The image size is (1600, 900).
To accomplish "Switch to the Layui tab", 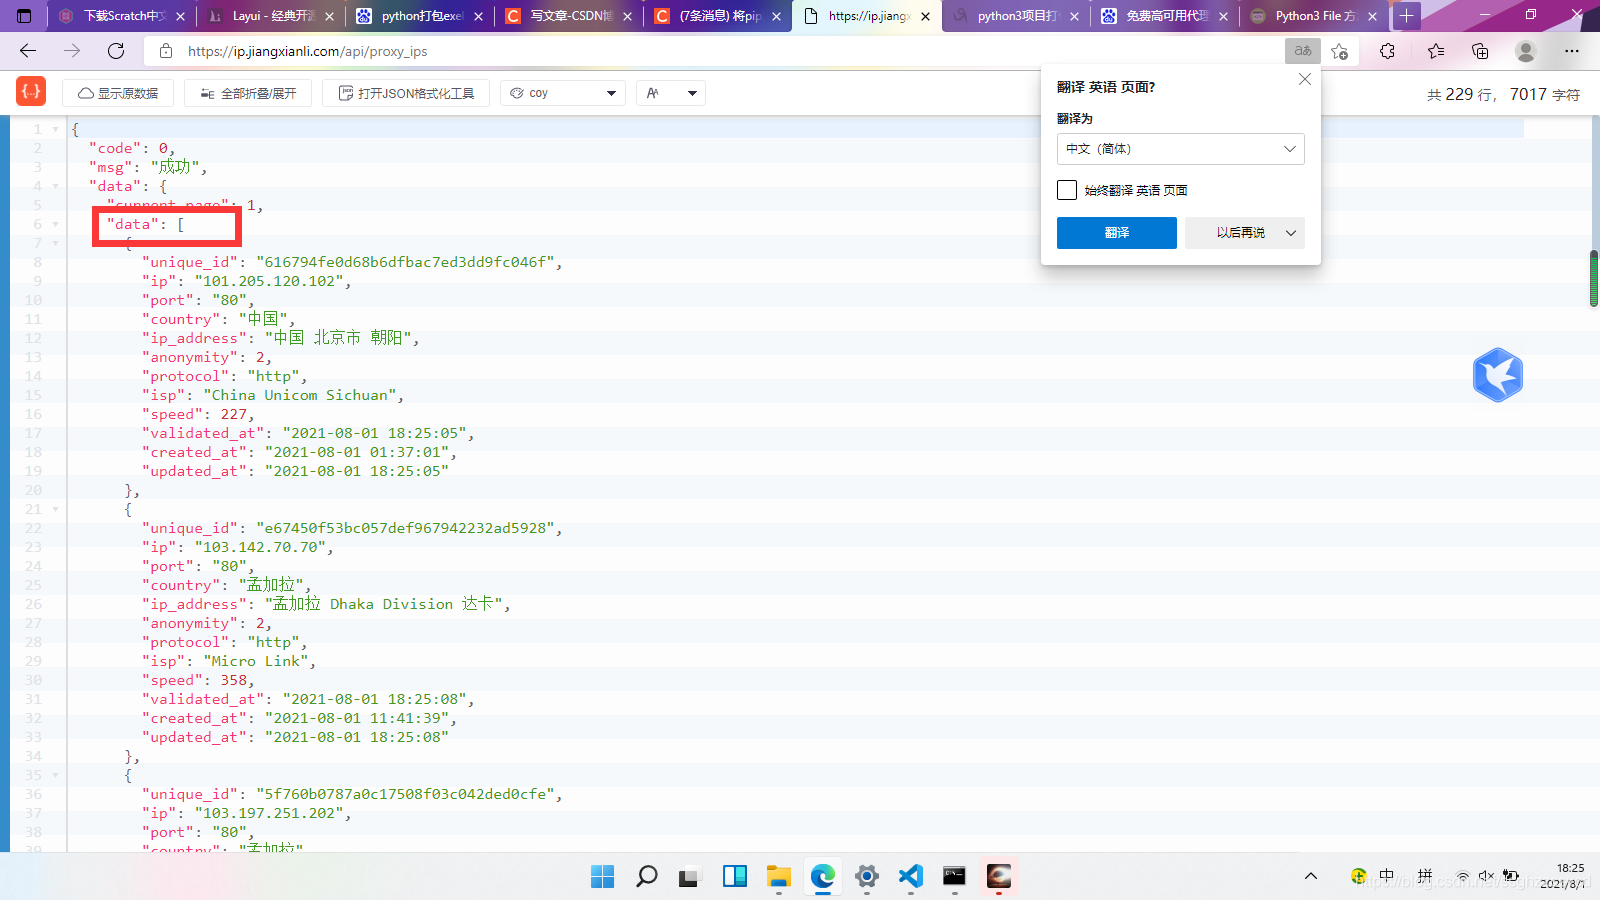I will pyautogui.click(x=270, y=16).
